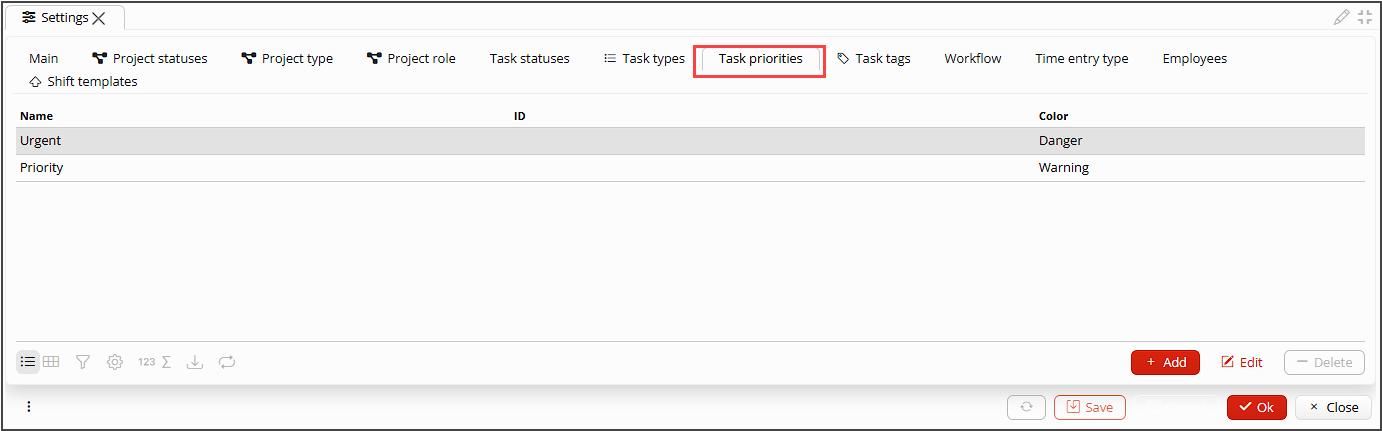The width and height of the screenshot is (1382, 431).
Task: Go to the Task tags tab
Action: pyautogui.click(x=873, y=59)
